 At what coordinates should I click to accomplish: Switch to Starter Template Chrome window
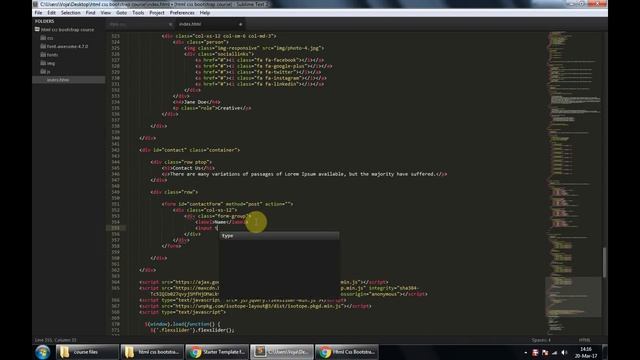pos(217,352)
